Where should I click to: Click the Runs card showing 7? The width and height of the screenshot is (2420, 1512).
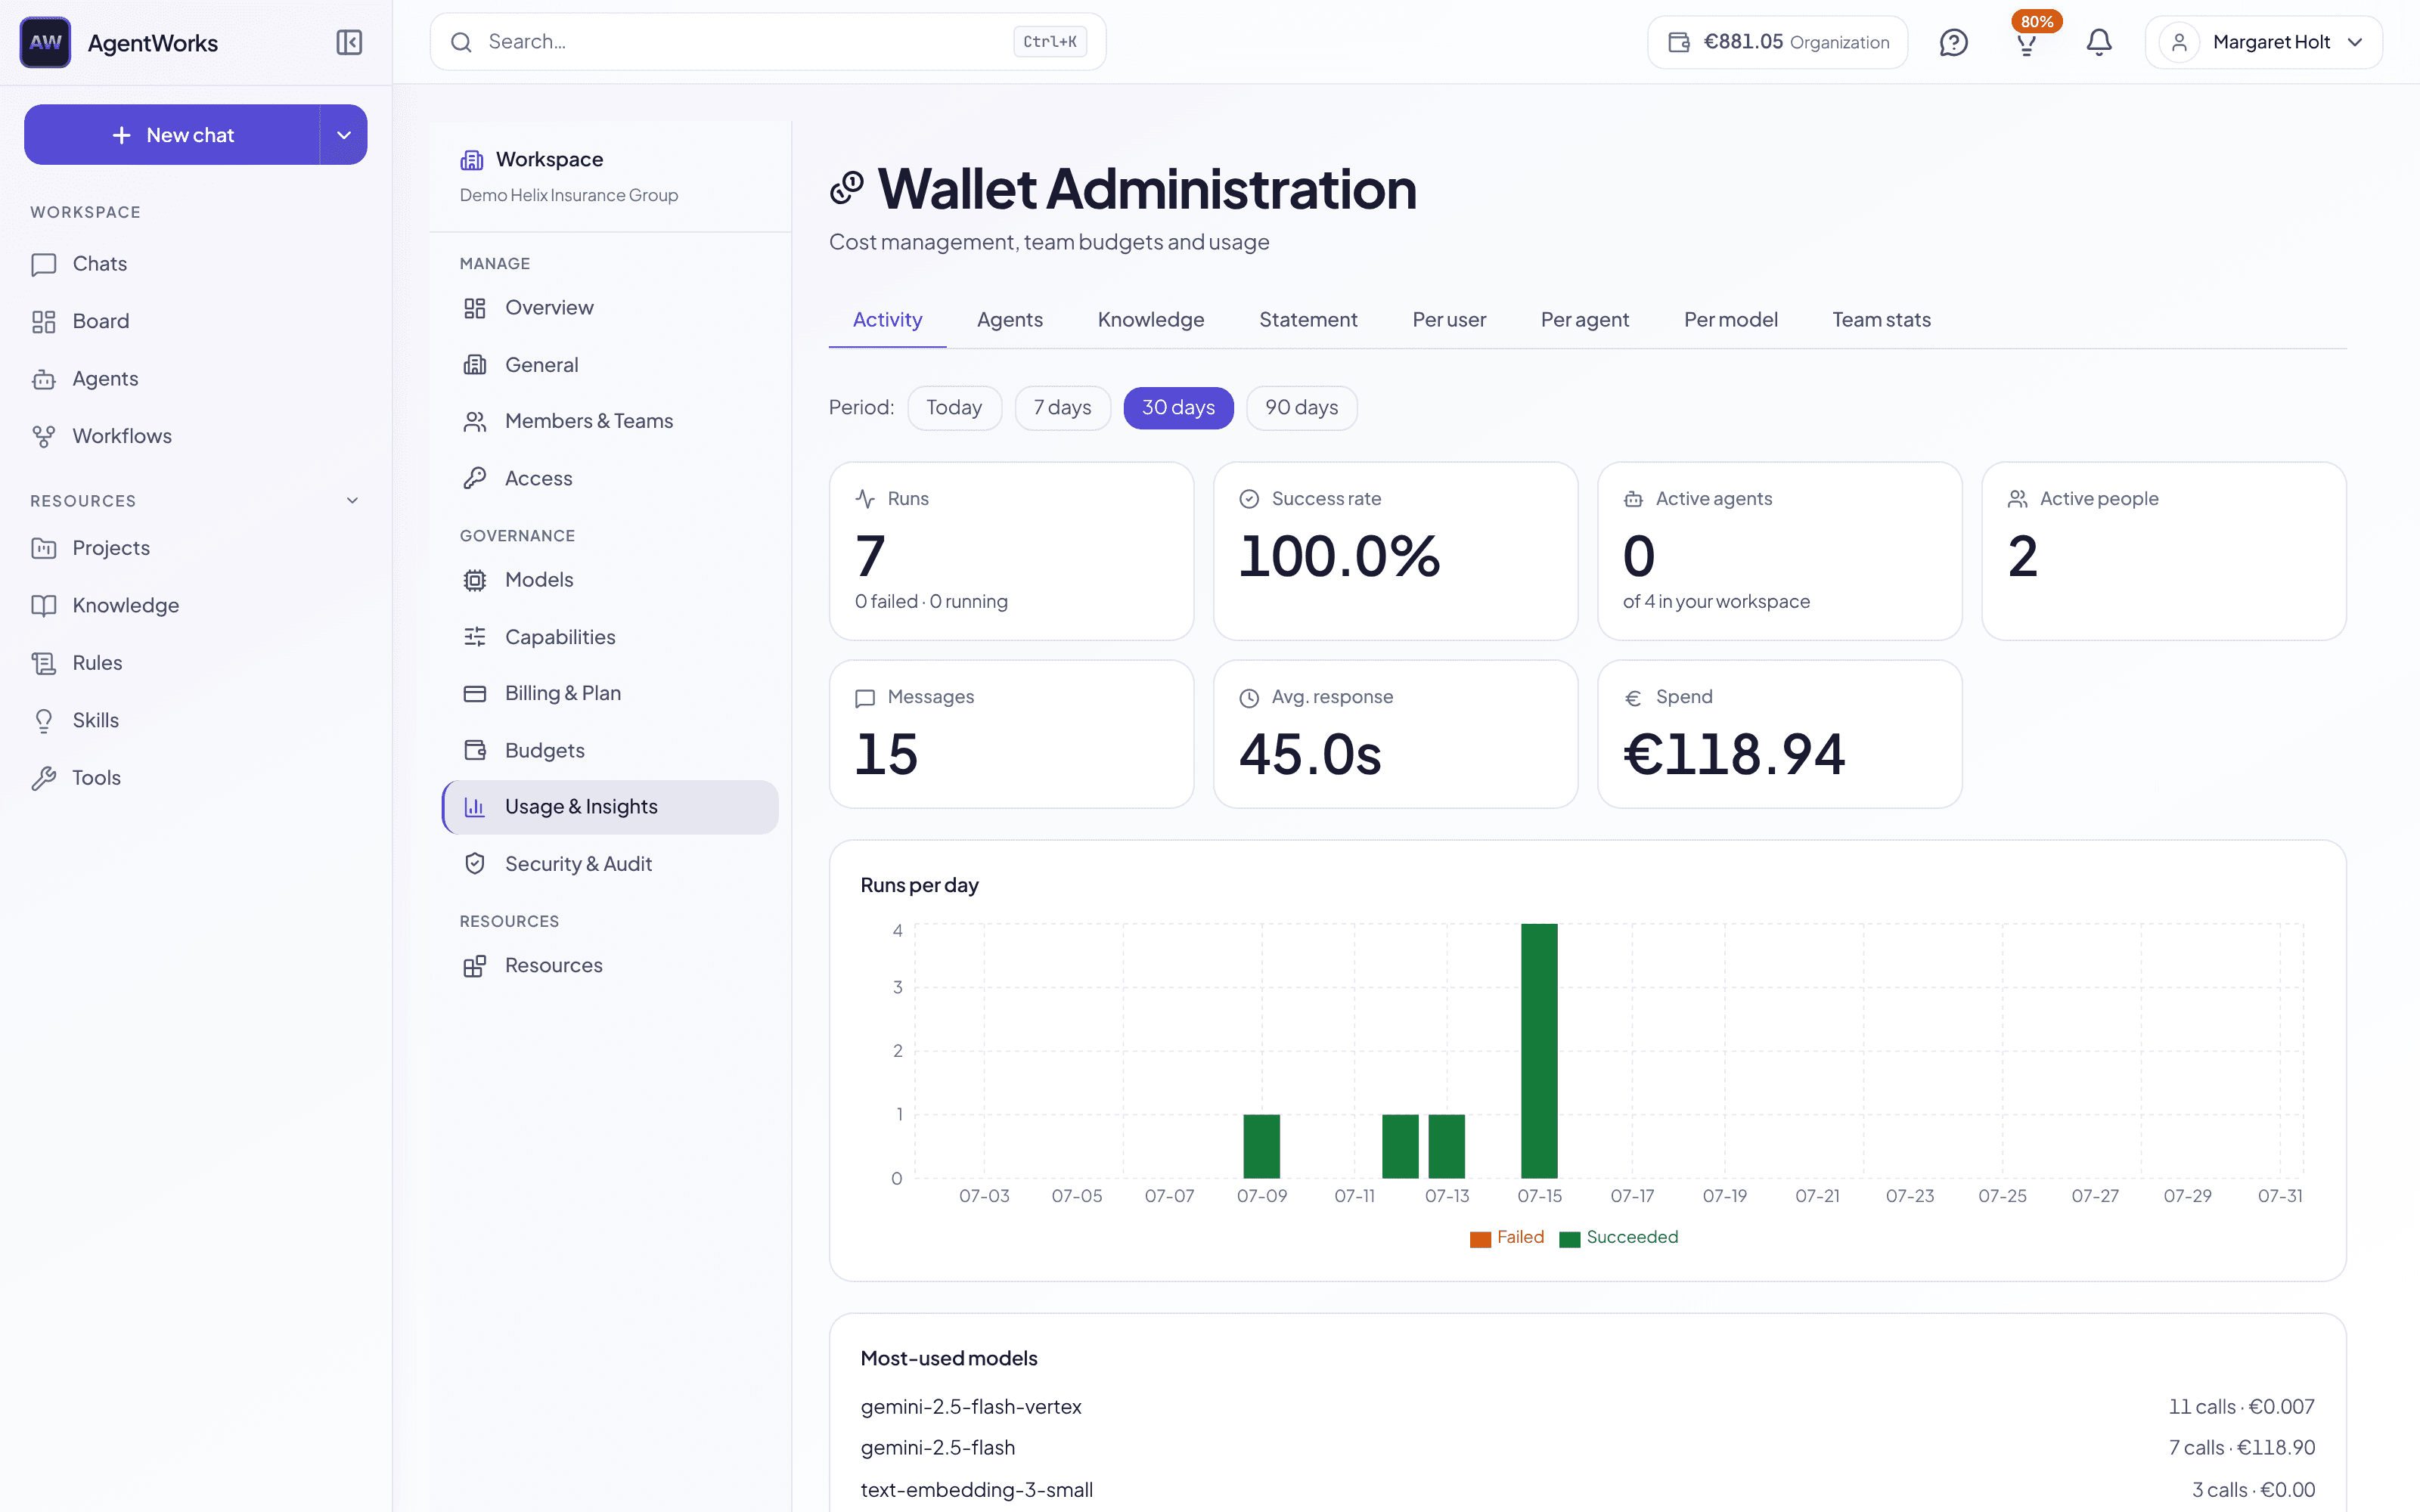(x=1011, y=551)
